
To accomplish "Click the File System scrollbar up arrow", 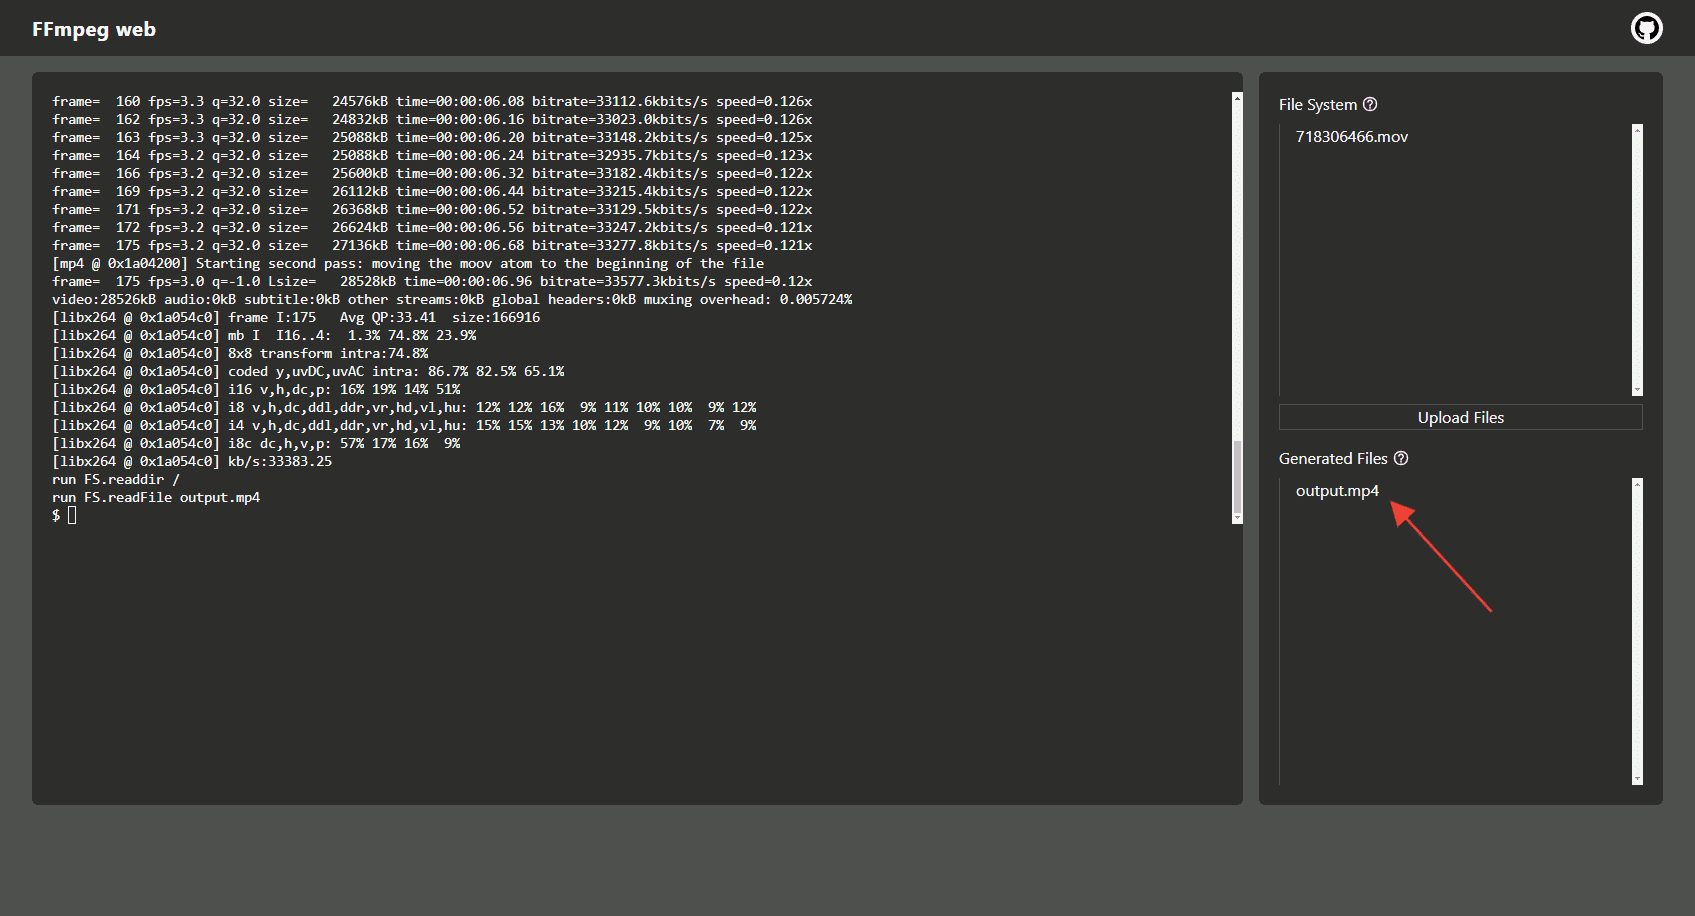I will click(1637, 130).
